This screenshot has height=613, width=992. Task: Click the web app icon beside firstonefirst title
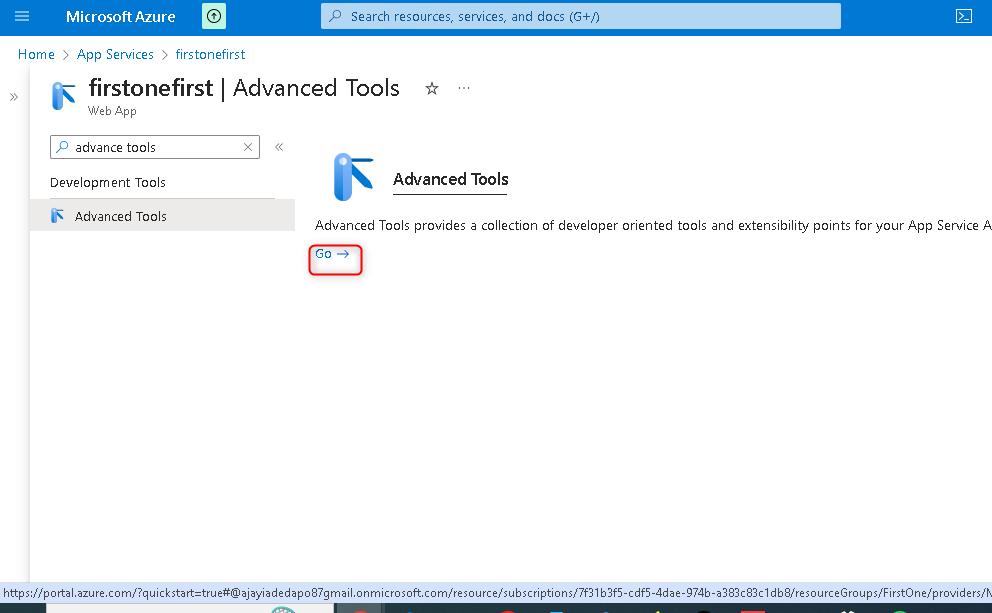pyautogui.click(x=63, y=96)
